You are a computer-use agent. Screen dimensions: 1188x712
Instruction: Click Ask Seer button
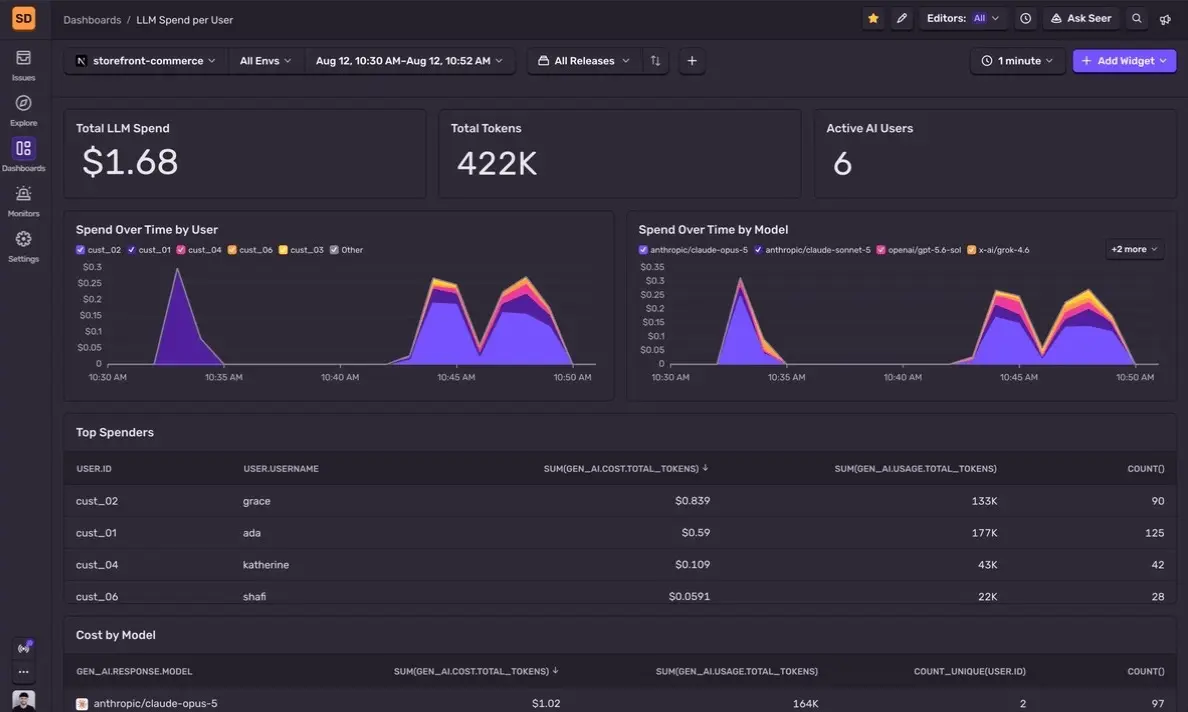coord(1081,18)
